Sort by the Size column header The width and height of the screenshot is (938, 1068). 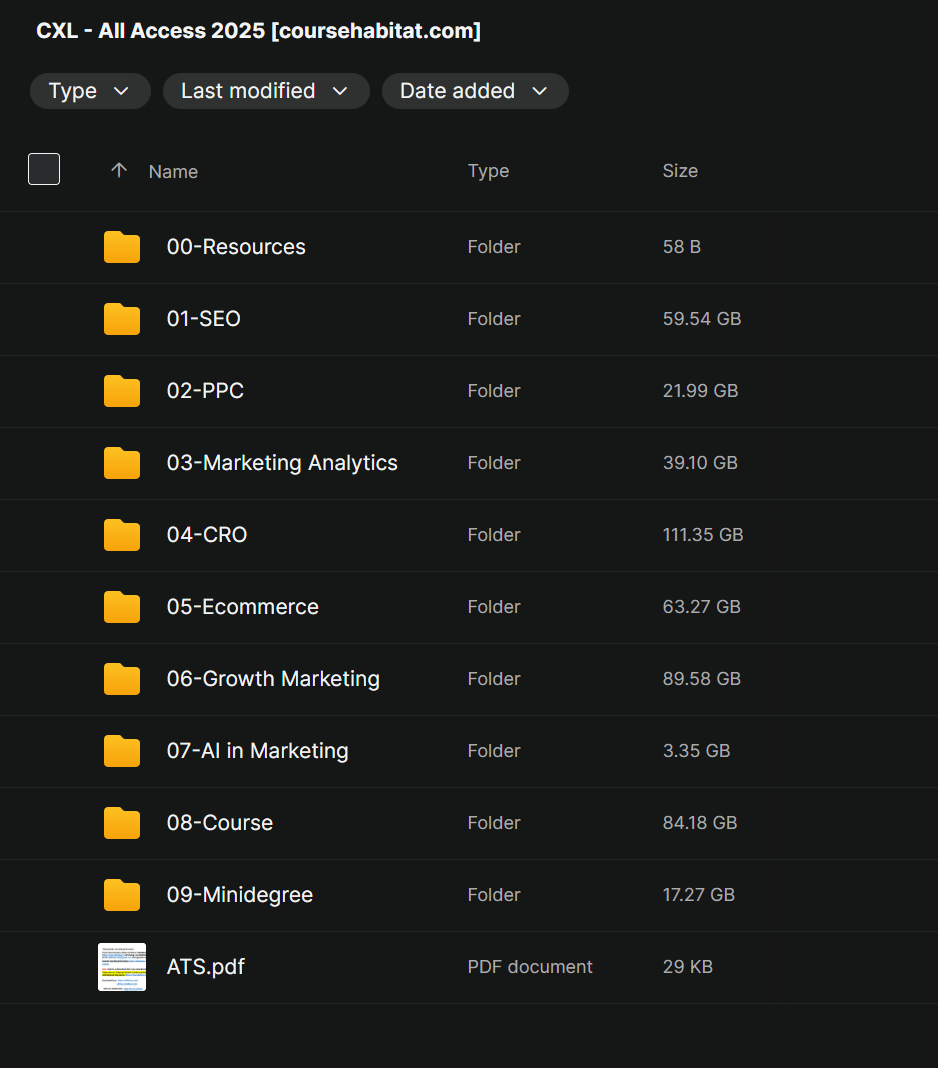pyautogui.click(x=680, y=171)
